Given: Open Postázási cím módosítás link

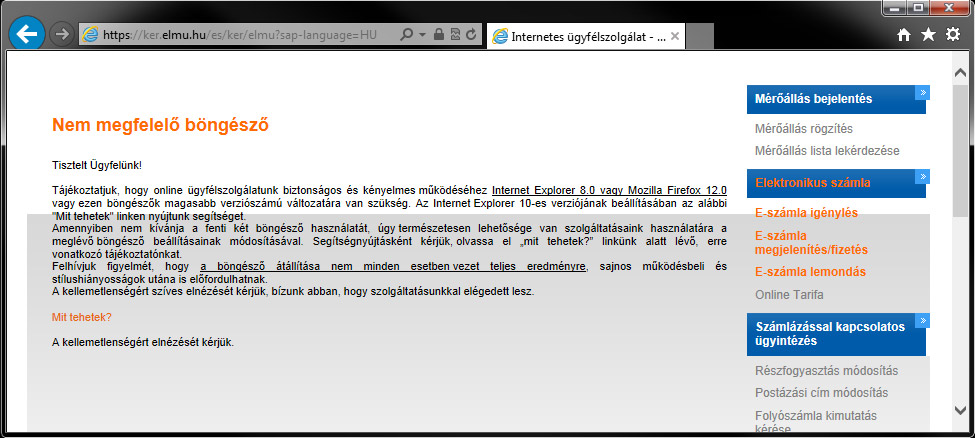Looking at the screenshot, I should 821,393.
